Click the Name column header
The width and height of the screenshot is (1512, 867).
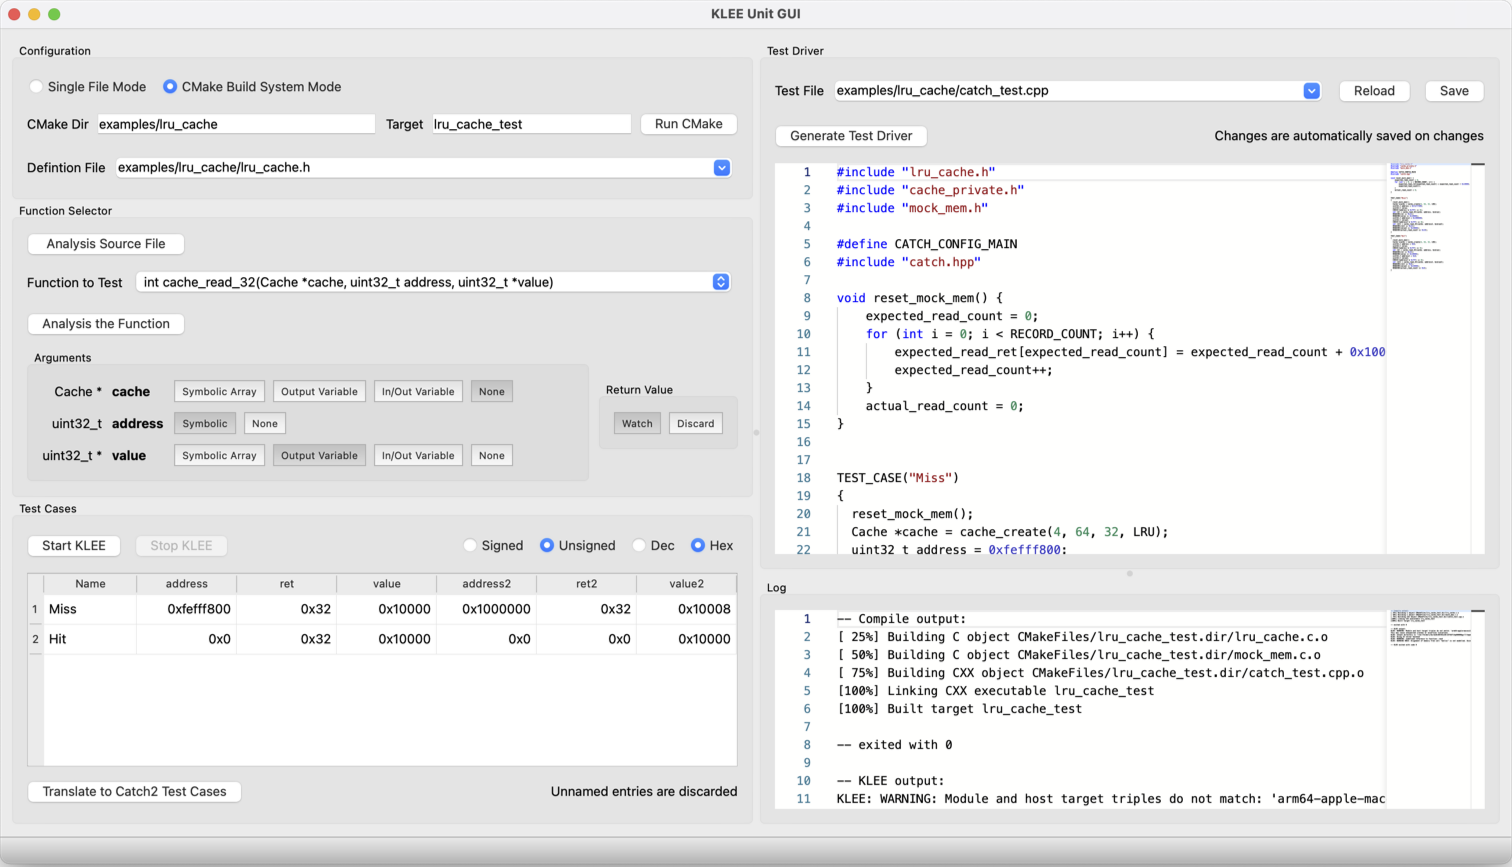(x=90, y=584)
